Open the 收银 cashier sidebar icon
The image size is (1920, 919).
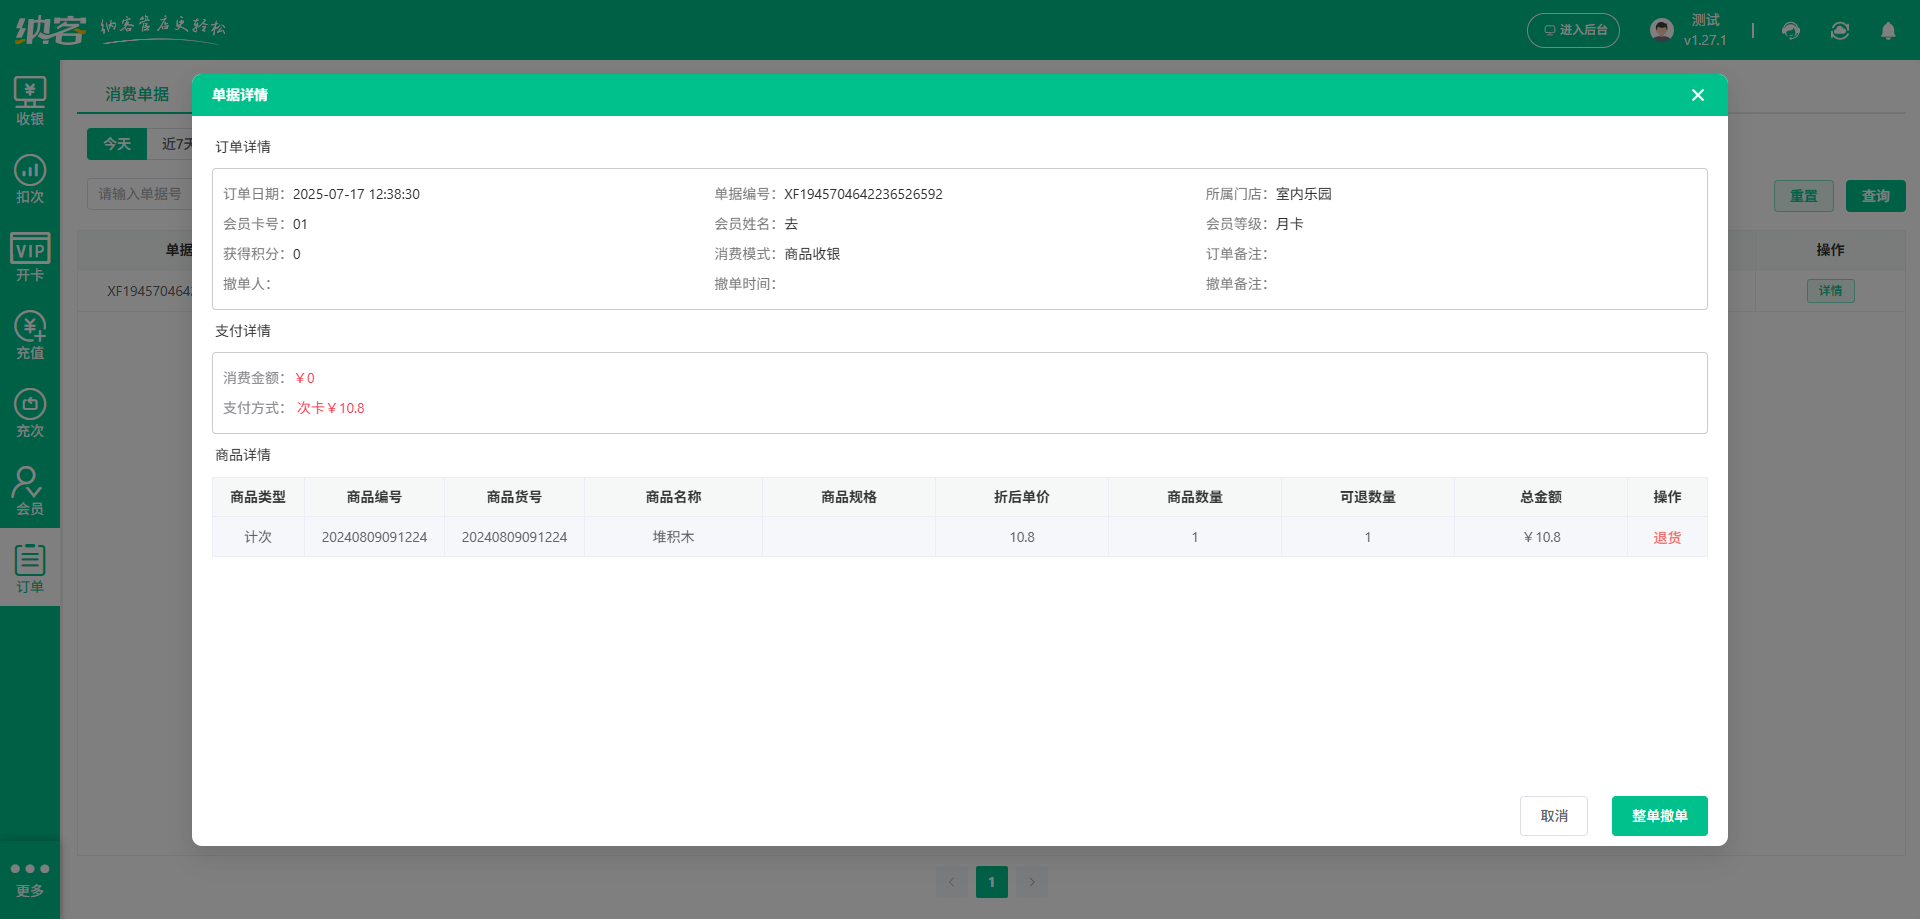tap(30, 101)
